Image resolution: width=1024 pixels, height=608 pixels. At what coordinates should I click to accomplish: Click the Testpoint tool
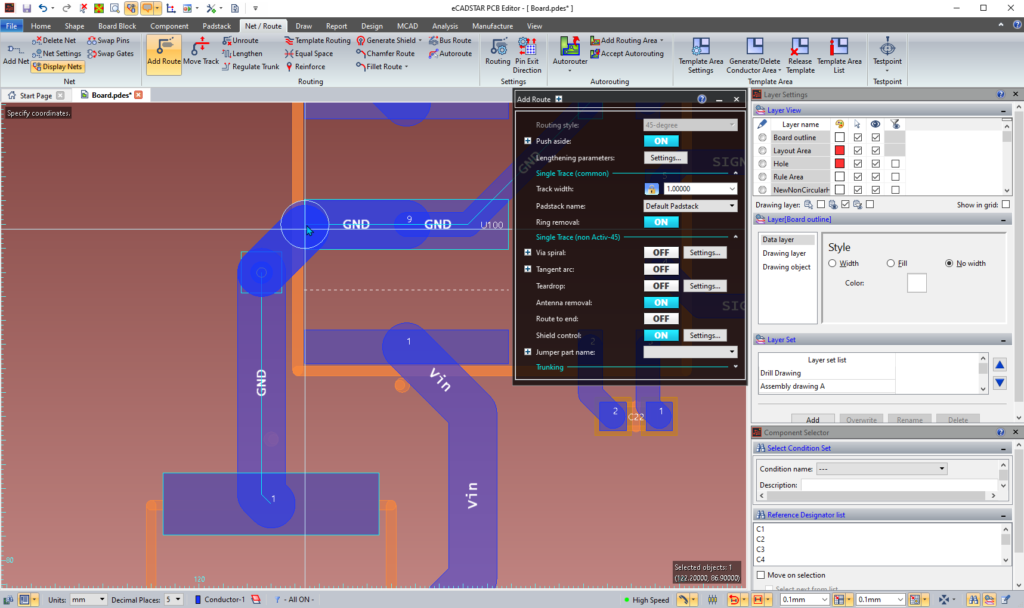pyautogui.click(x=887, y=54)
